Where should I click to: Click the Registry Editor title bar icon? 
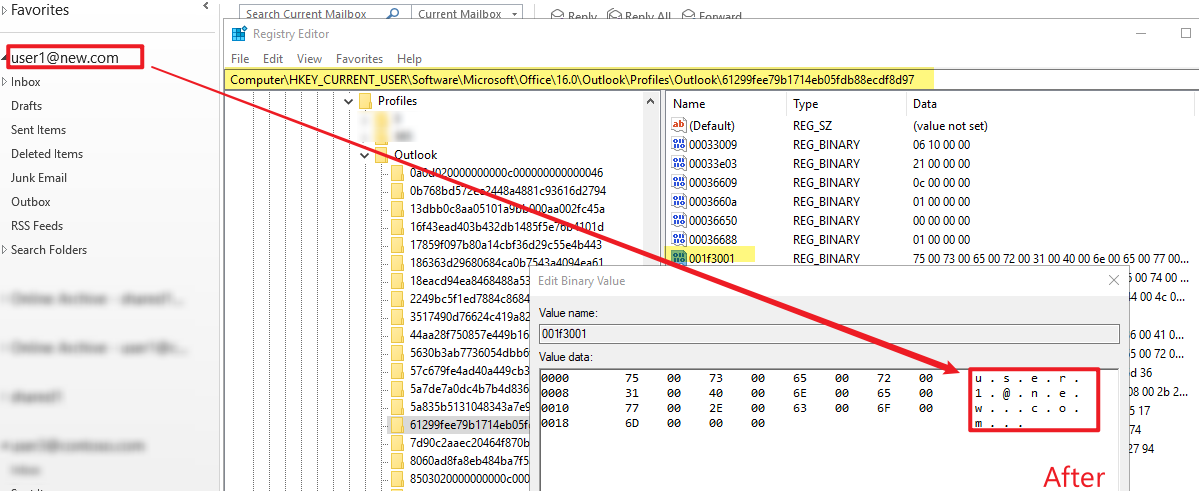239,34
